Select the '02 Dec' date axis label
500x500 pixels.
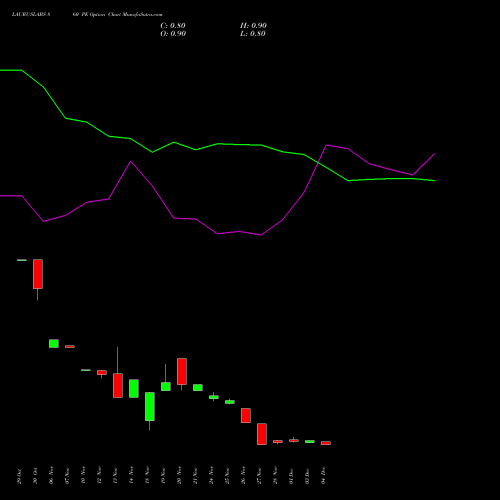tap(307, 476)
